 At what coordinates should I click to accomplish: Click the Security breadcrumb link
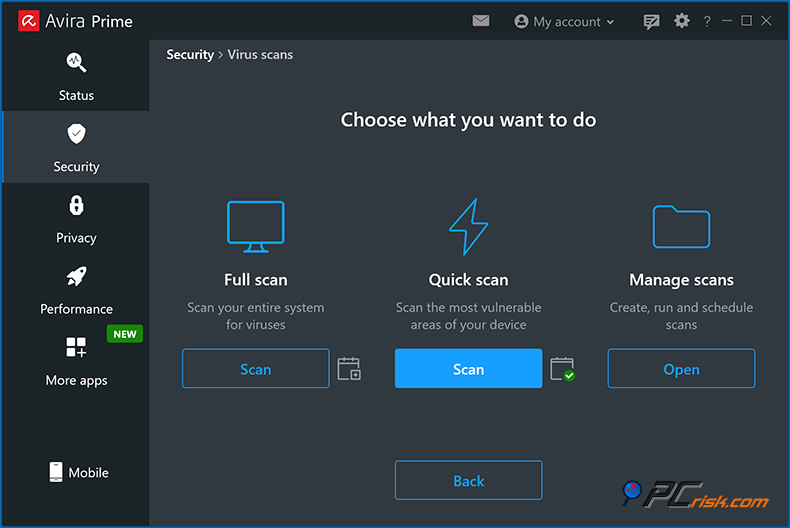pyautogui.click(x=190, y=55)
